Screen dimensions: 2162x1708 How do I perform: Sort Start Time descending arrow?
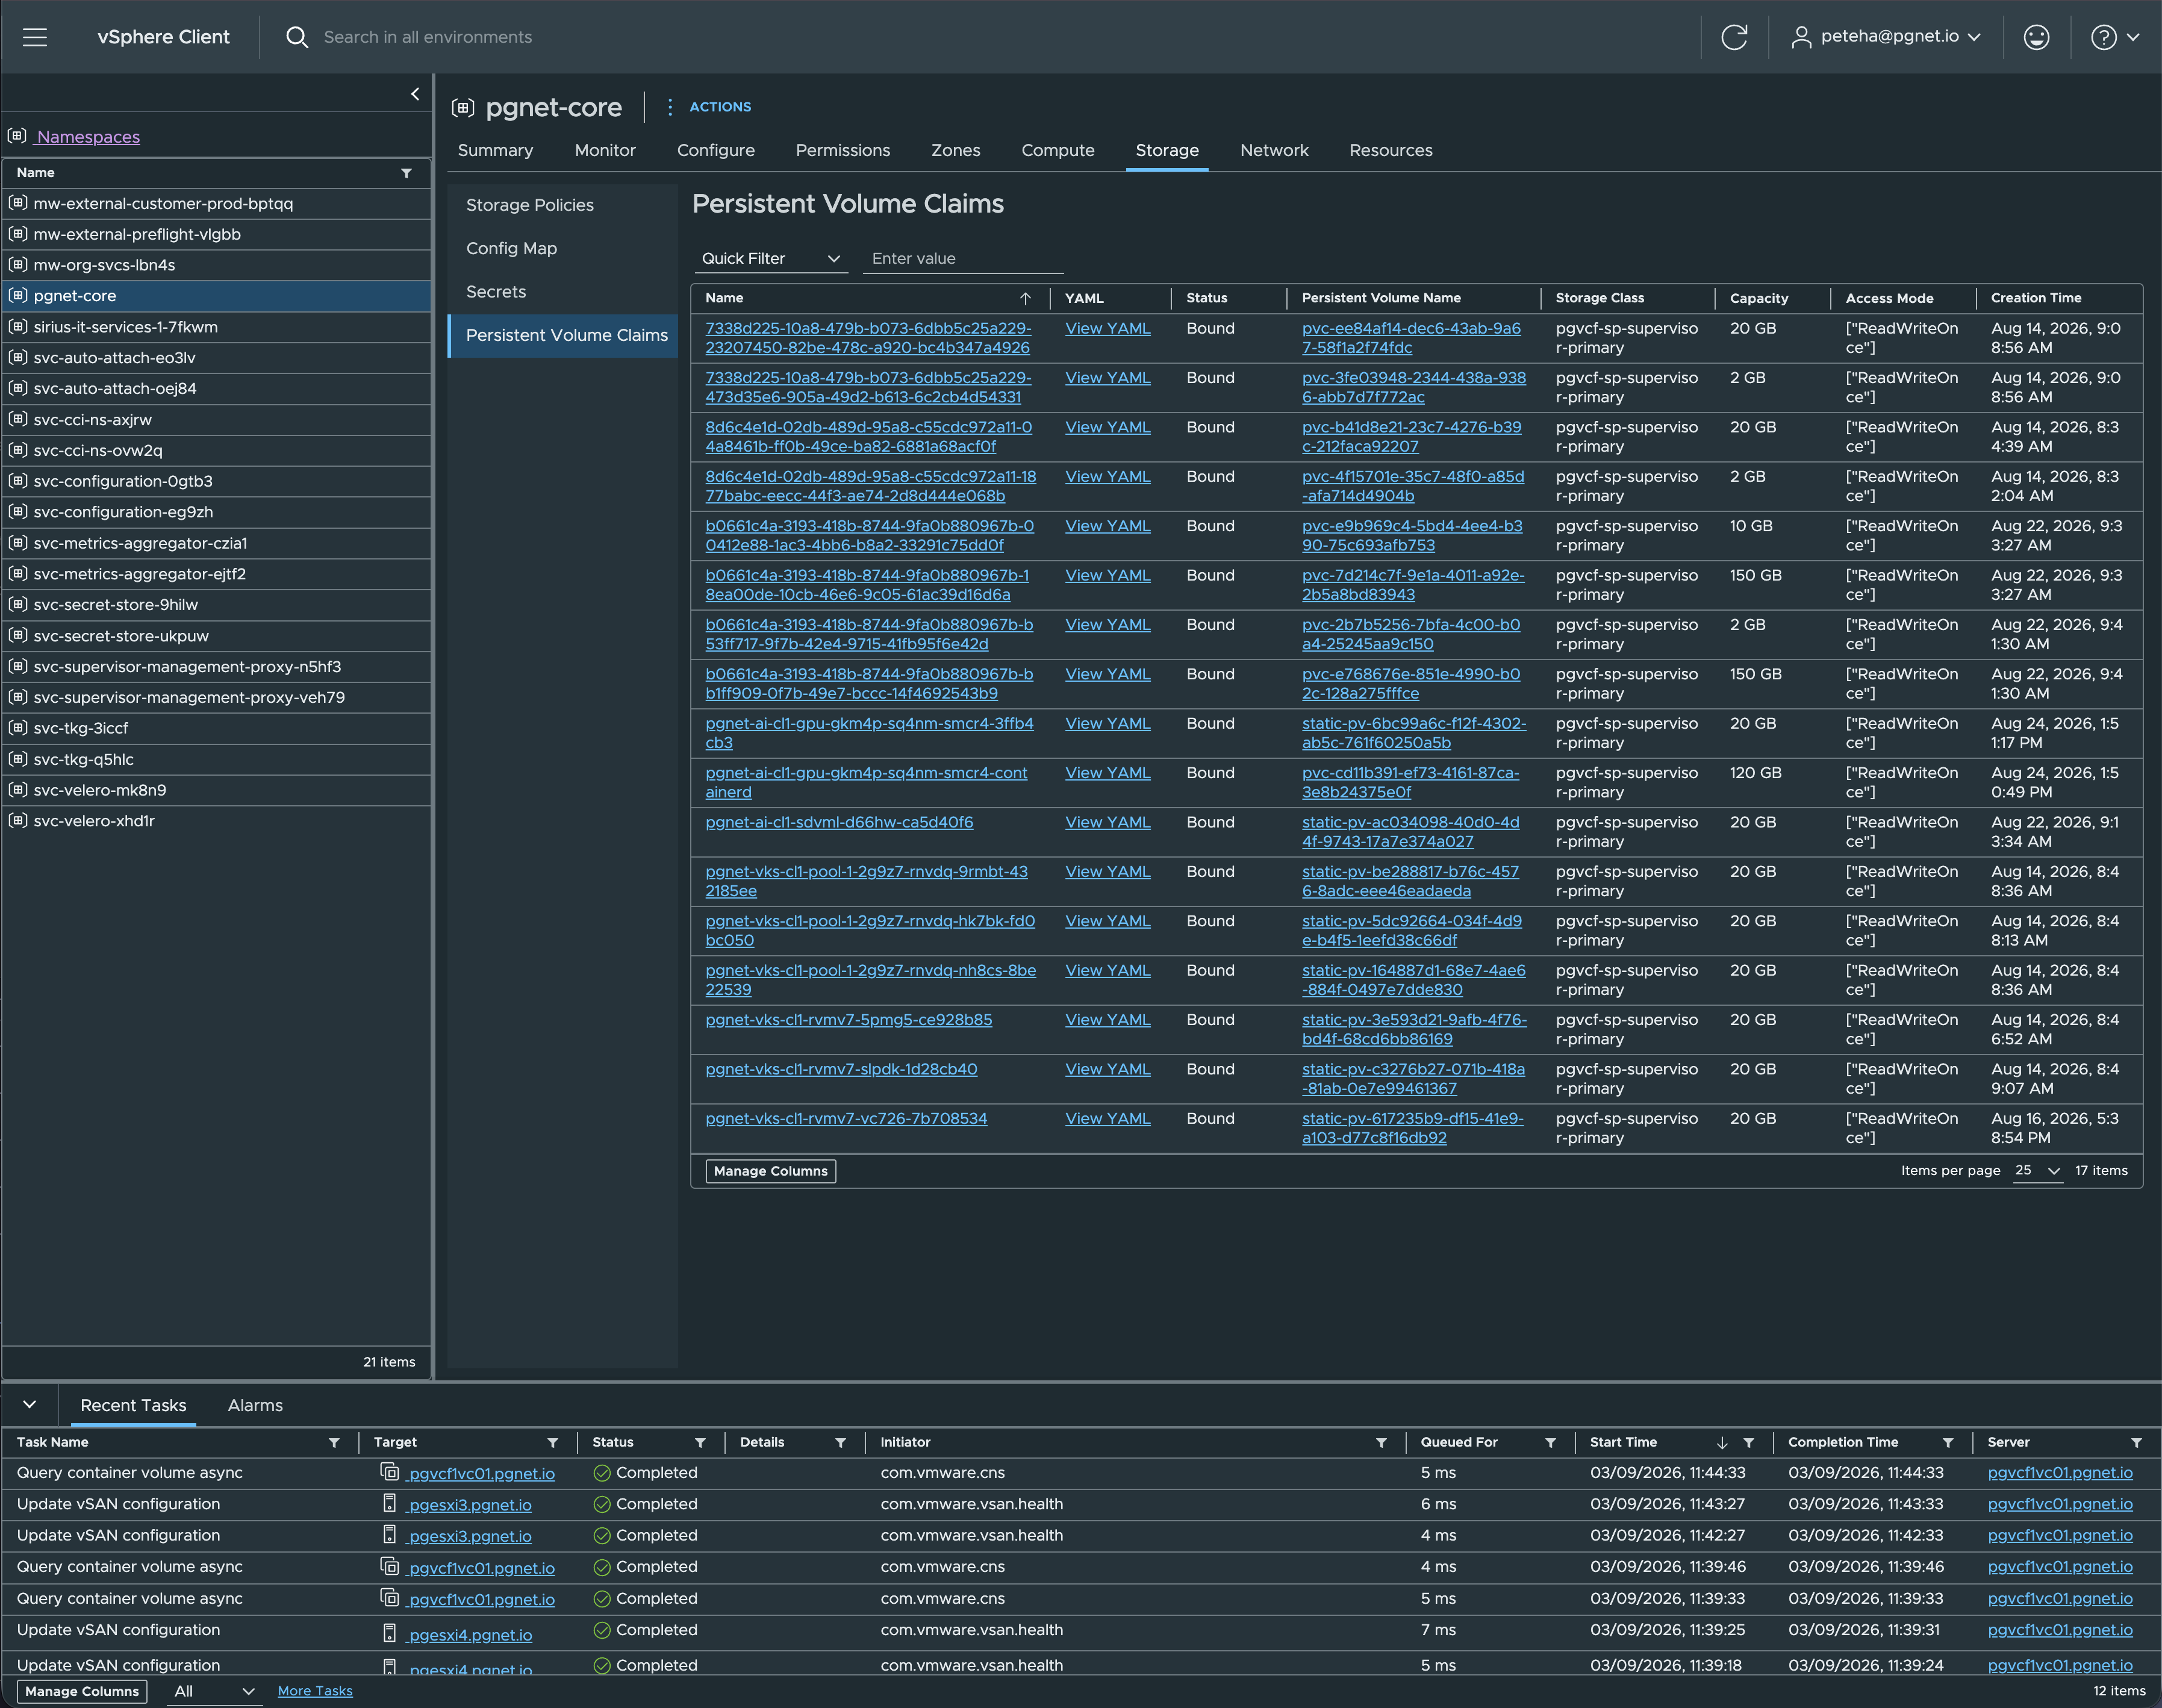[x=1722, y=1442]
